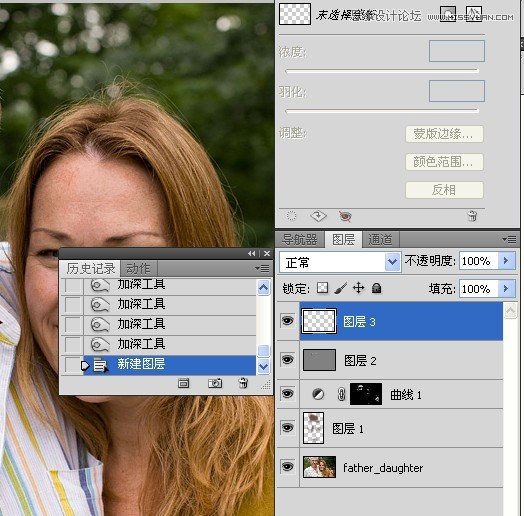
Task: Click the curves adjustment icon on 曲线 1
Action: (318, 394)
